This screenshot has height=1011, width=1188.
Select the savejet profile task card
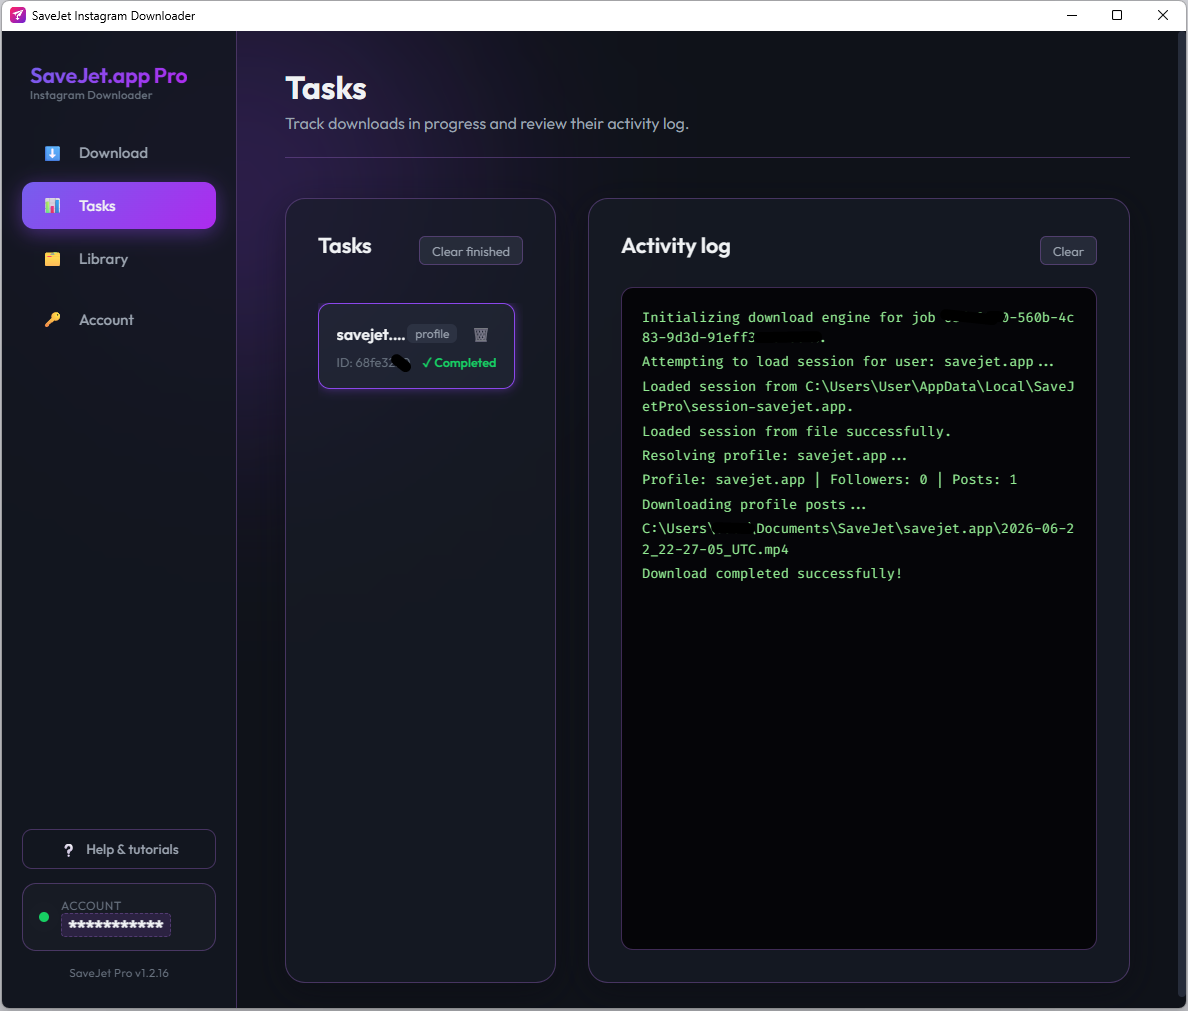416,346
